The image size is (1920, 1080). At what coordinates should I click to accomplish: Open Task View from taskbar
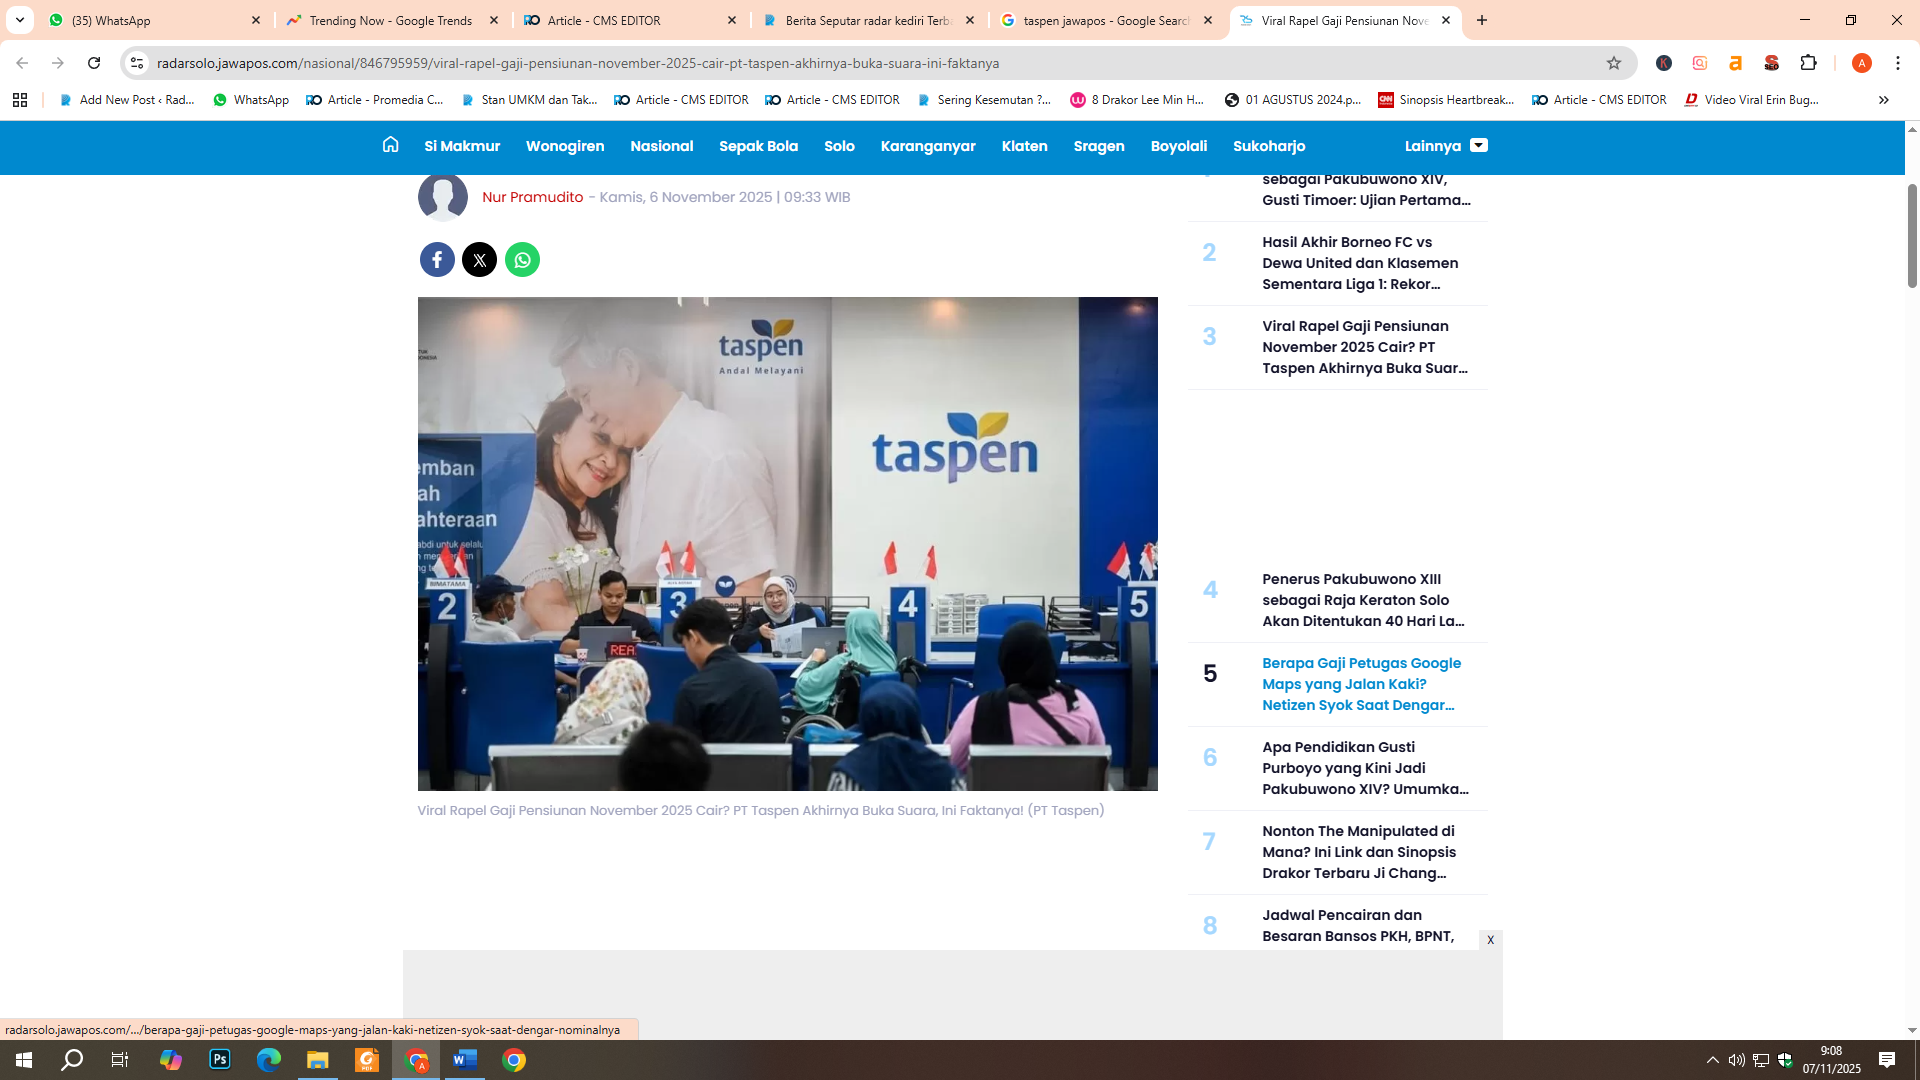(120, 1060)
